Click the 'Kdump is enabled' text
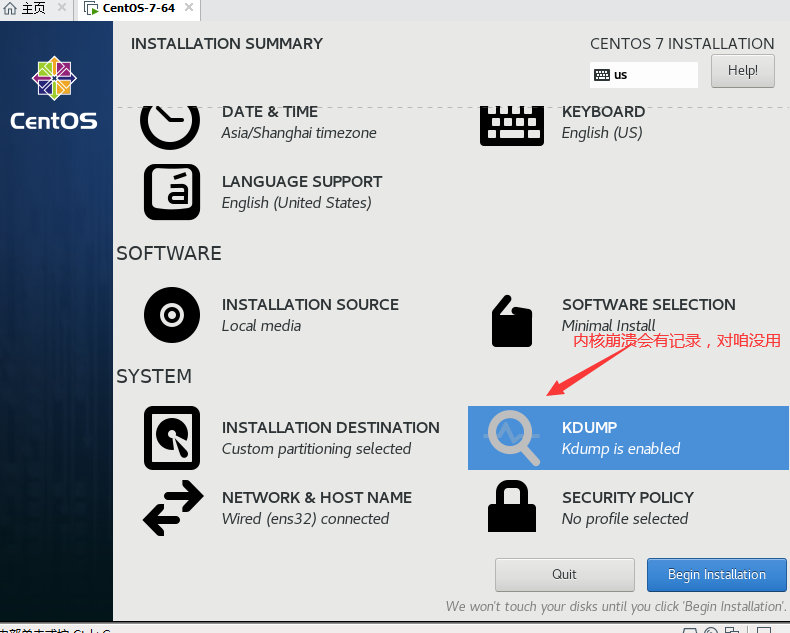790x633 pixels. pos(621,449)
